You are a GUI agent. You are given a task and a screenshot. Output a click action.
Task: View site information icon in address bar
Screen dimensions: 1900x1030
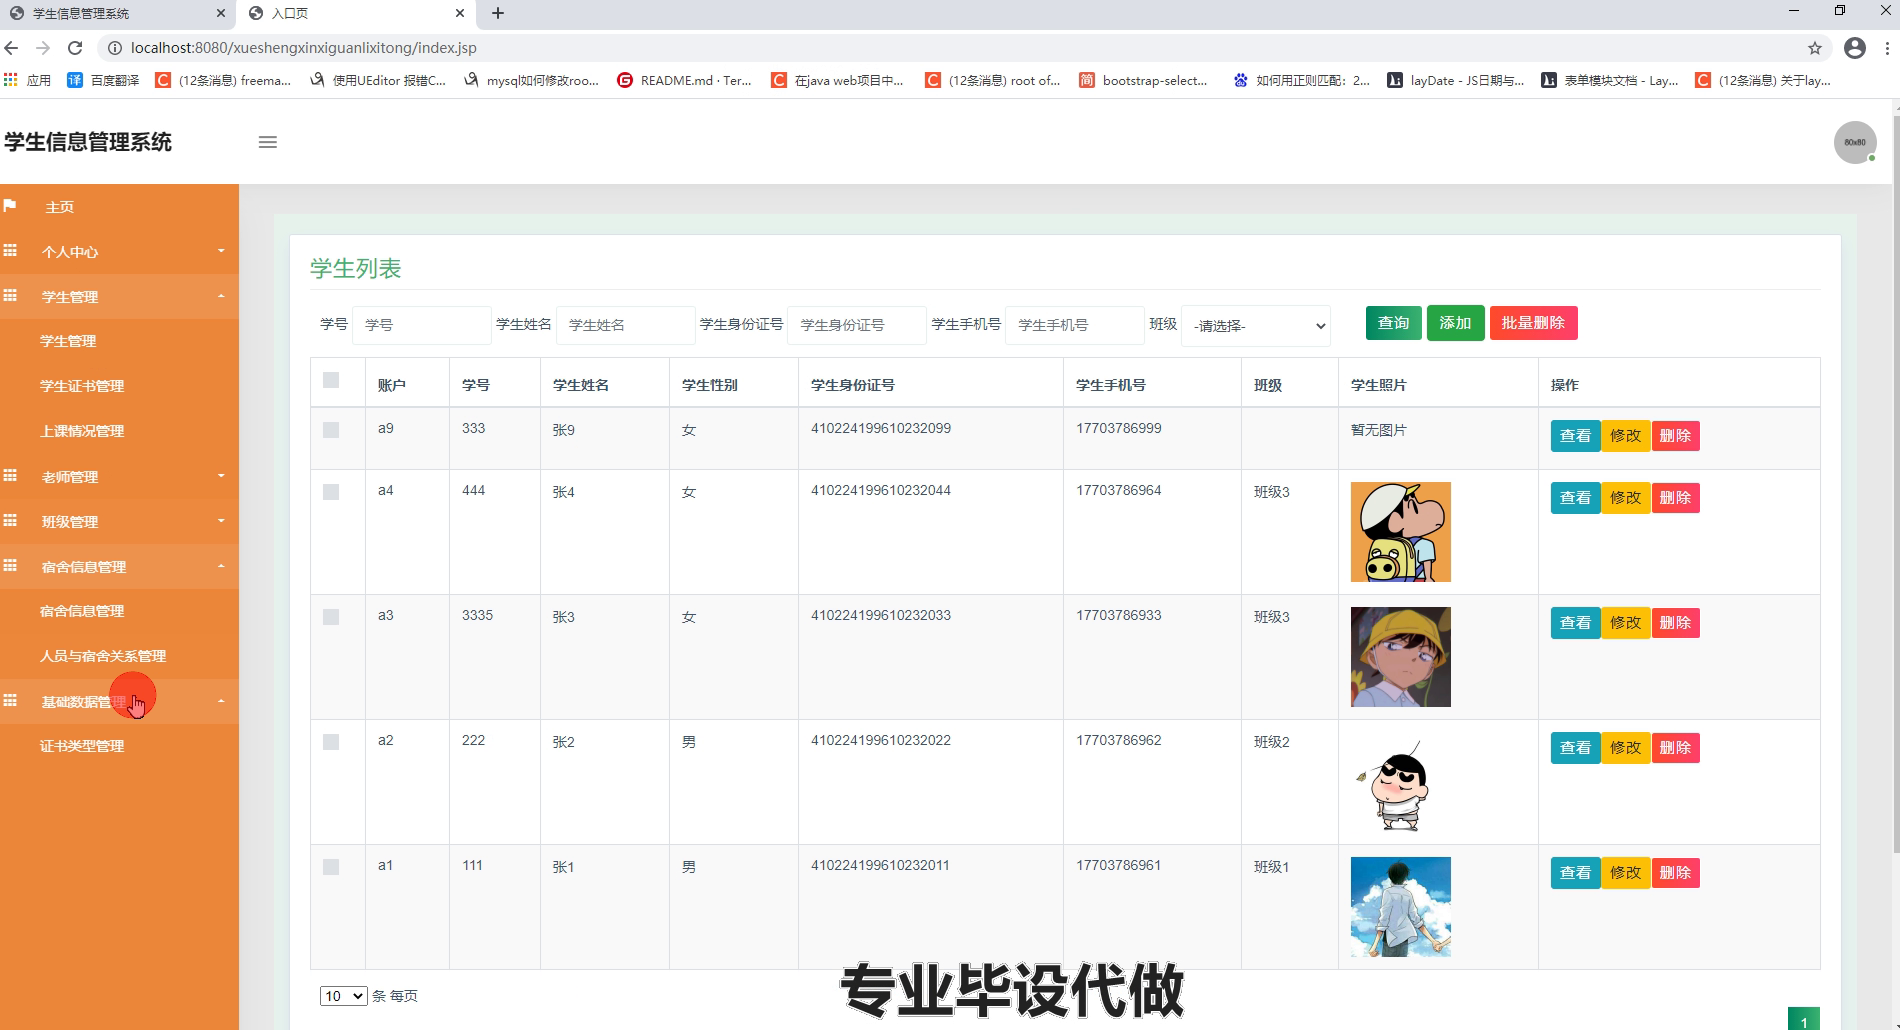[114, 48]
